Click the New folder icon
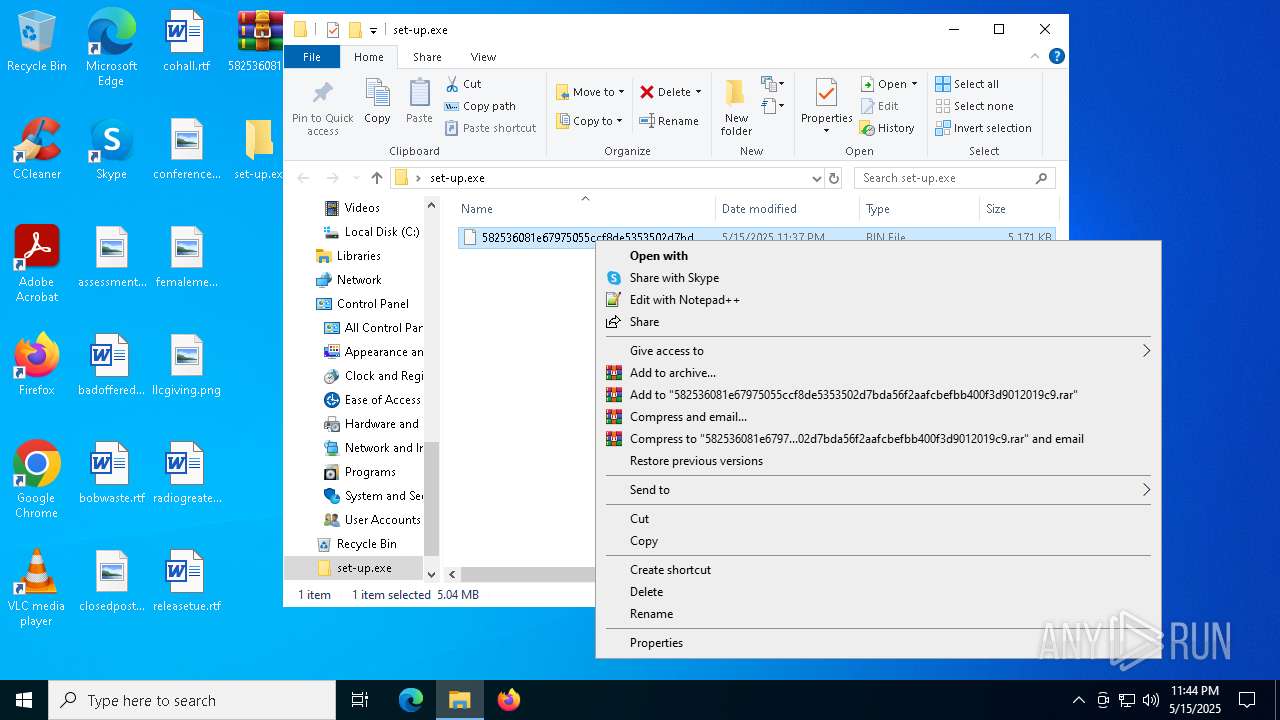Screen dimensions: 1280x720 (736, 107)
